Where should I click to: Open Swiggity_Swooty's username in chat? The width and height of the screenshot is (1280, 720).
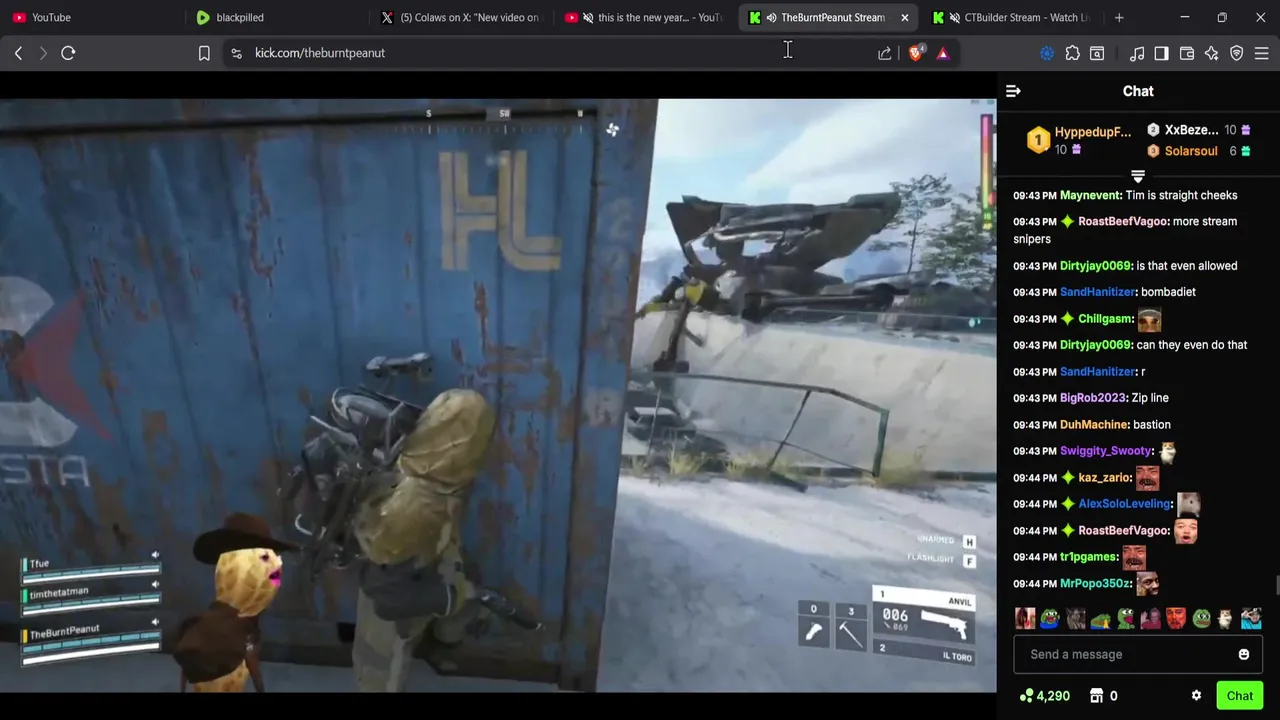1106,451
